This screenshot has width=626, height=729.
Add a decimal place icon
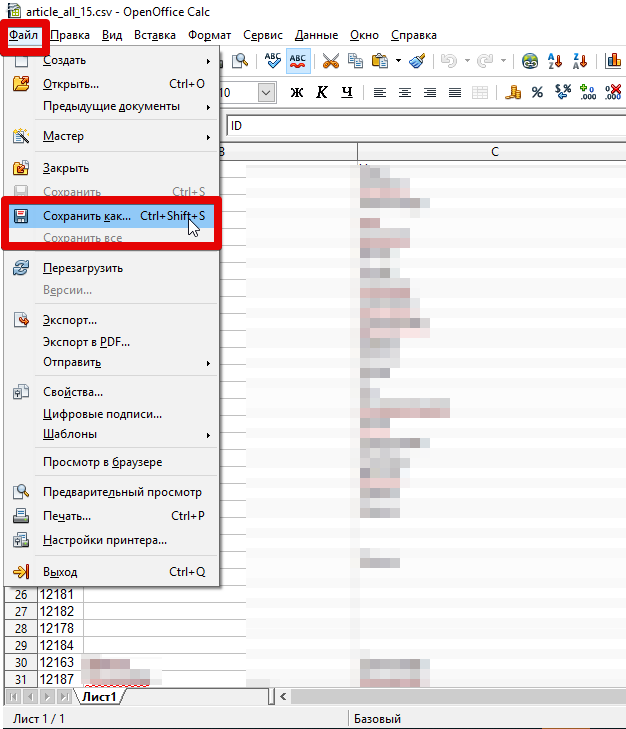pos(588,93)
